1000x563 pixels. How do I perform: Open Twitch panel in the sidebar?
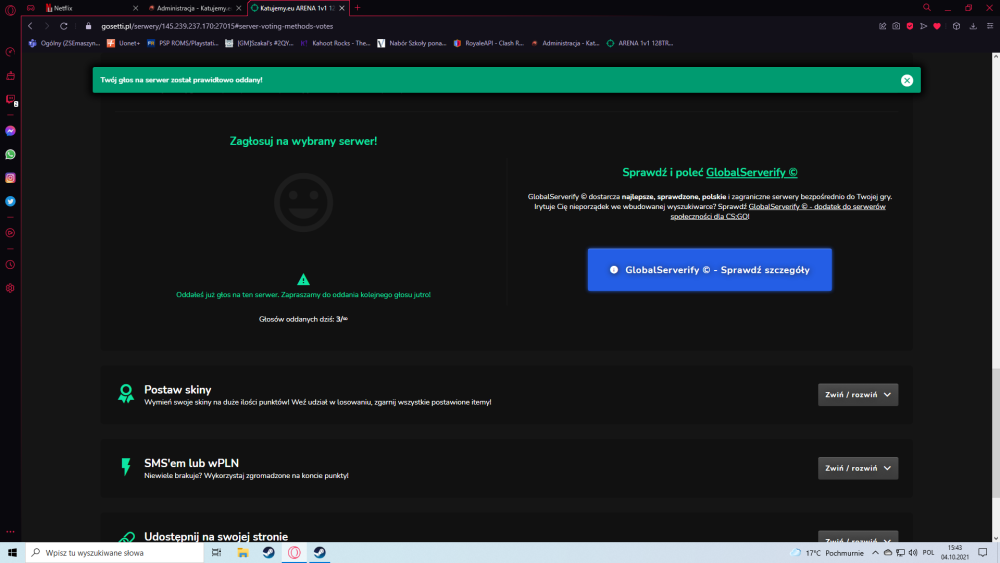pyautogui.click(x=11, y=99)
